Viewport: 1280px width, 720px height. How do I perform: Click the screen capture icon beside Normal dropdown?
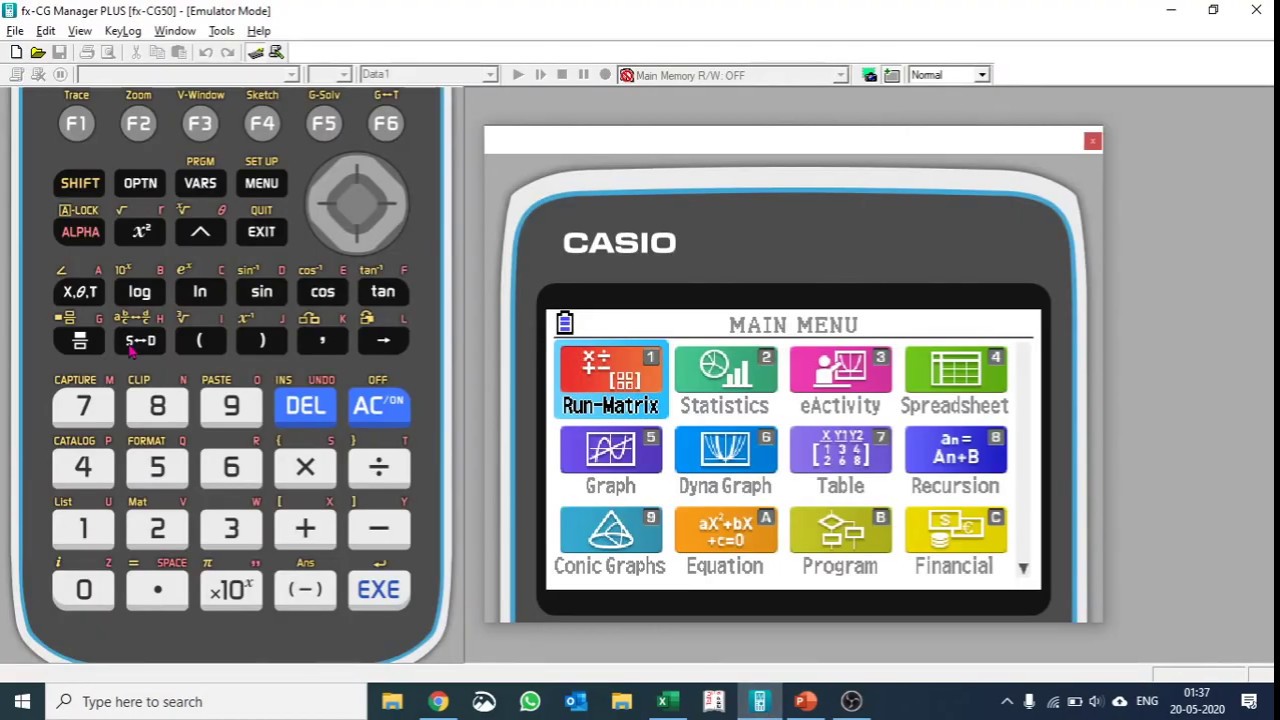[869, 75]
